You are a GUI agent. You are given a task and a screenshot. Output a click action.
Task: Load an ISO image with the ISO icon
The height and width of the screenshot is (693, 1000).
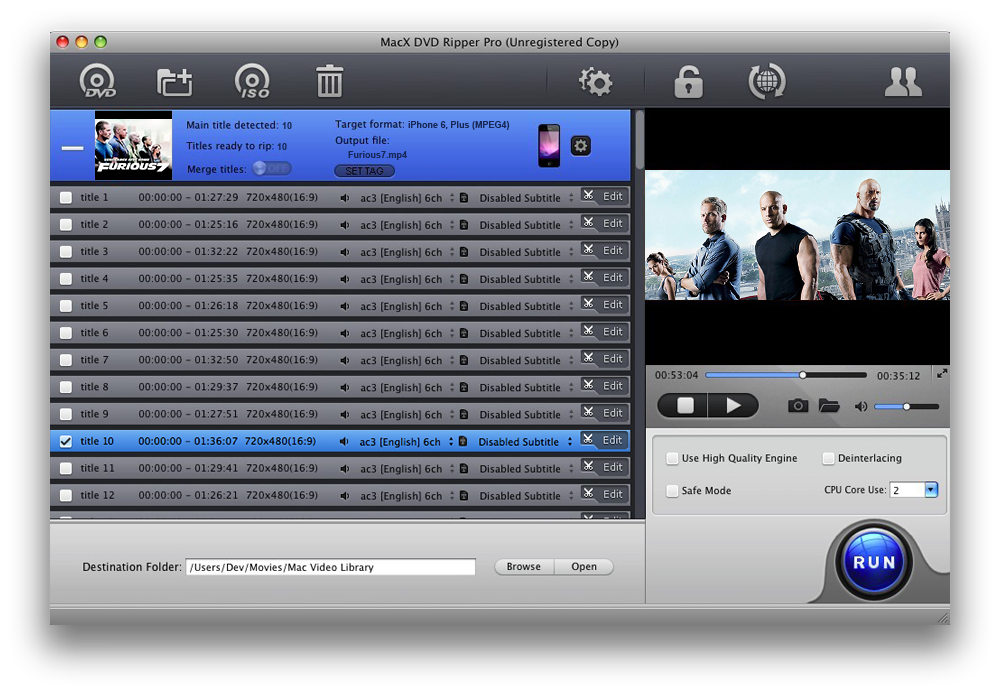(253, 82)
